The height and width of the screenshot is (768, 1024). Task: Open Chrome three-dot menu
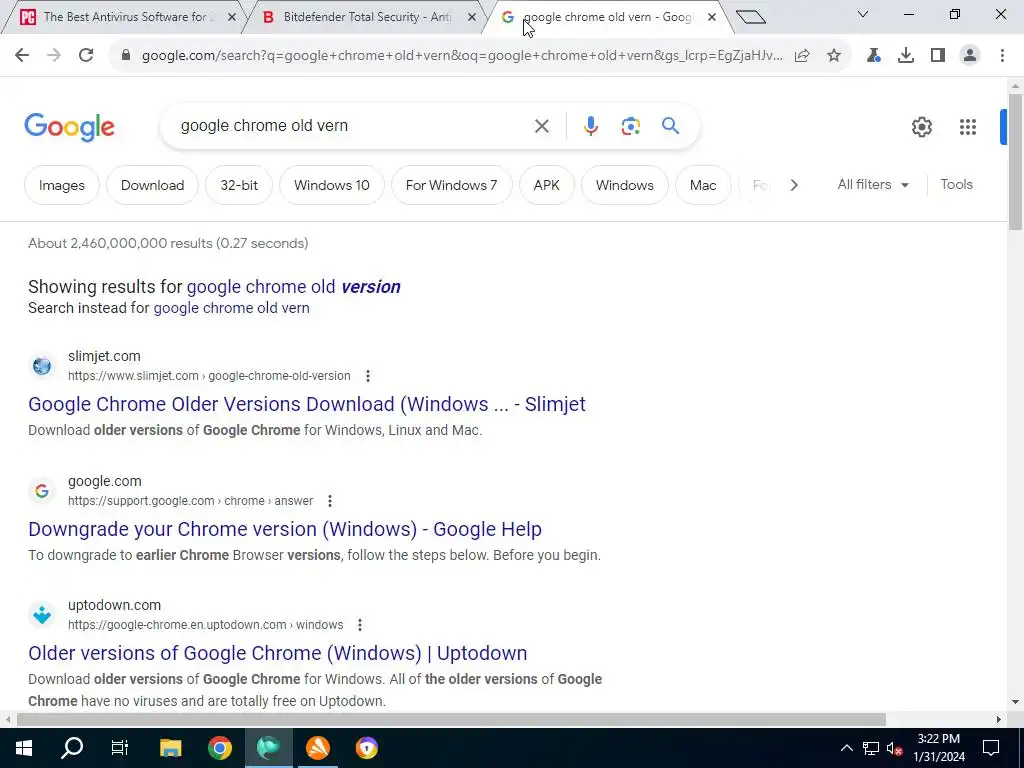click(x=1002, y=56)
